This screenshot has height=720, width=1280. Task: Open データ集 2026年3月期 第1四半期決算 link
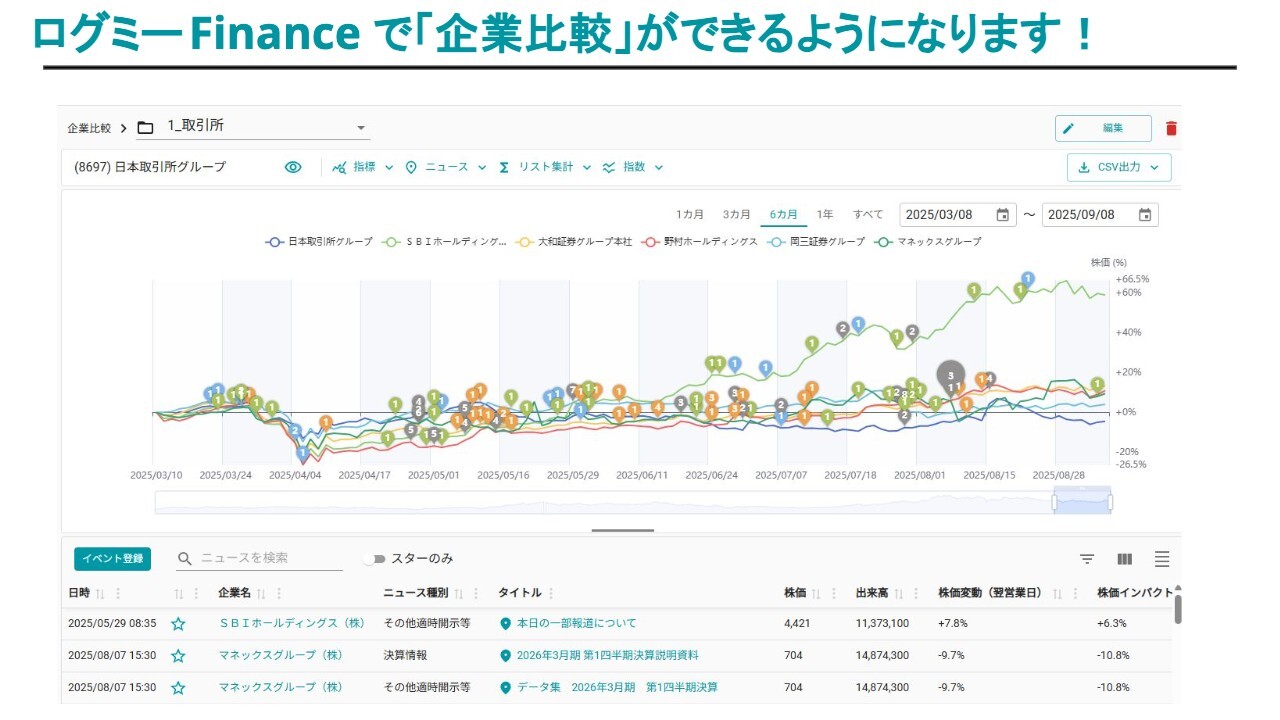[x=617, y=687]
